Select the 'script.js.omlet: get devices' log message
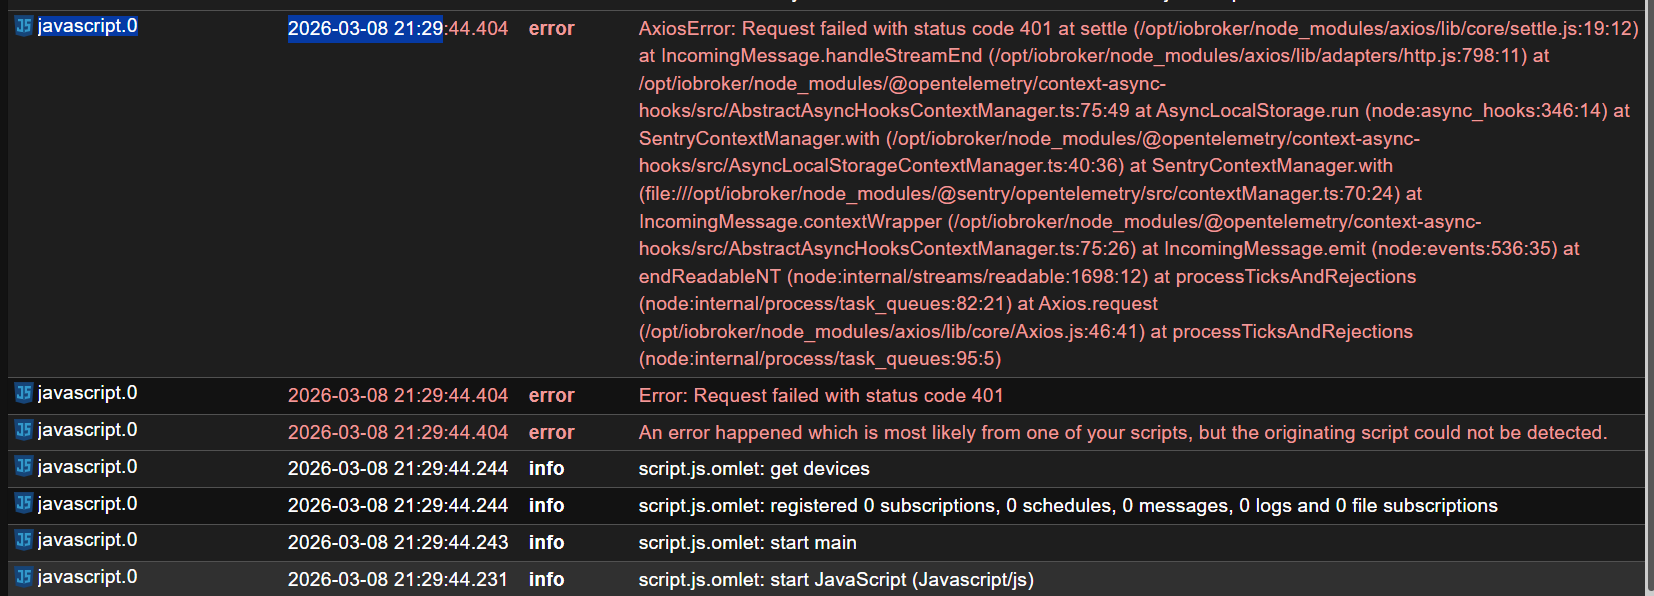Screen dimensions: 1654x596 click(753, 469)
